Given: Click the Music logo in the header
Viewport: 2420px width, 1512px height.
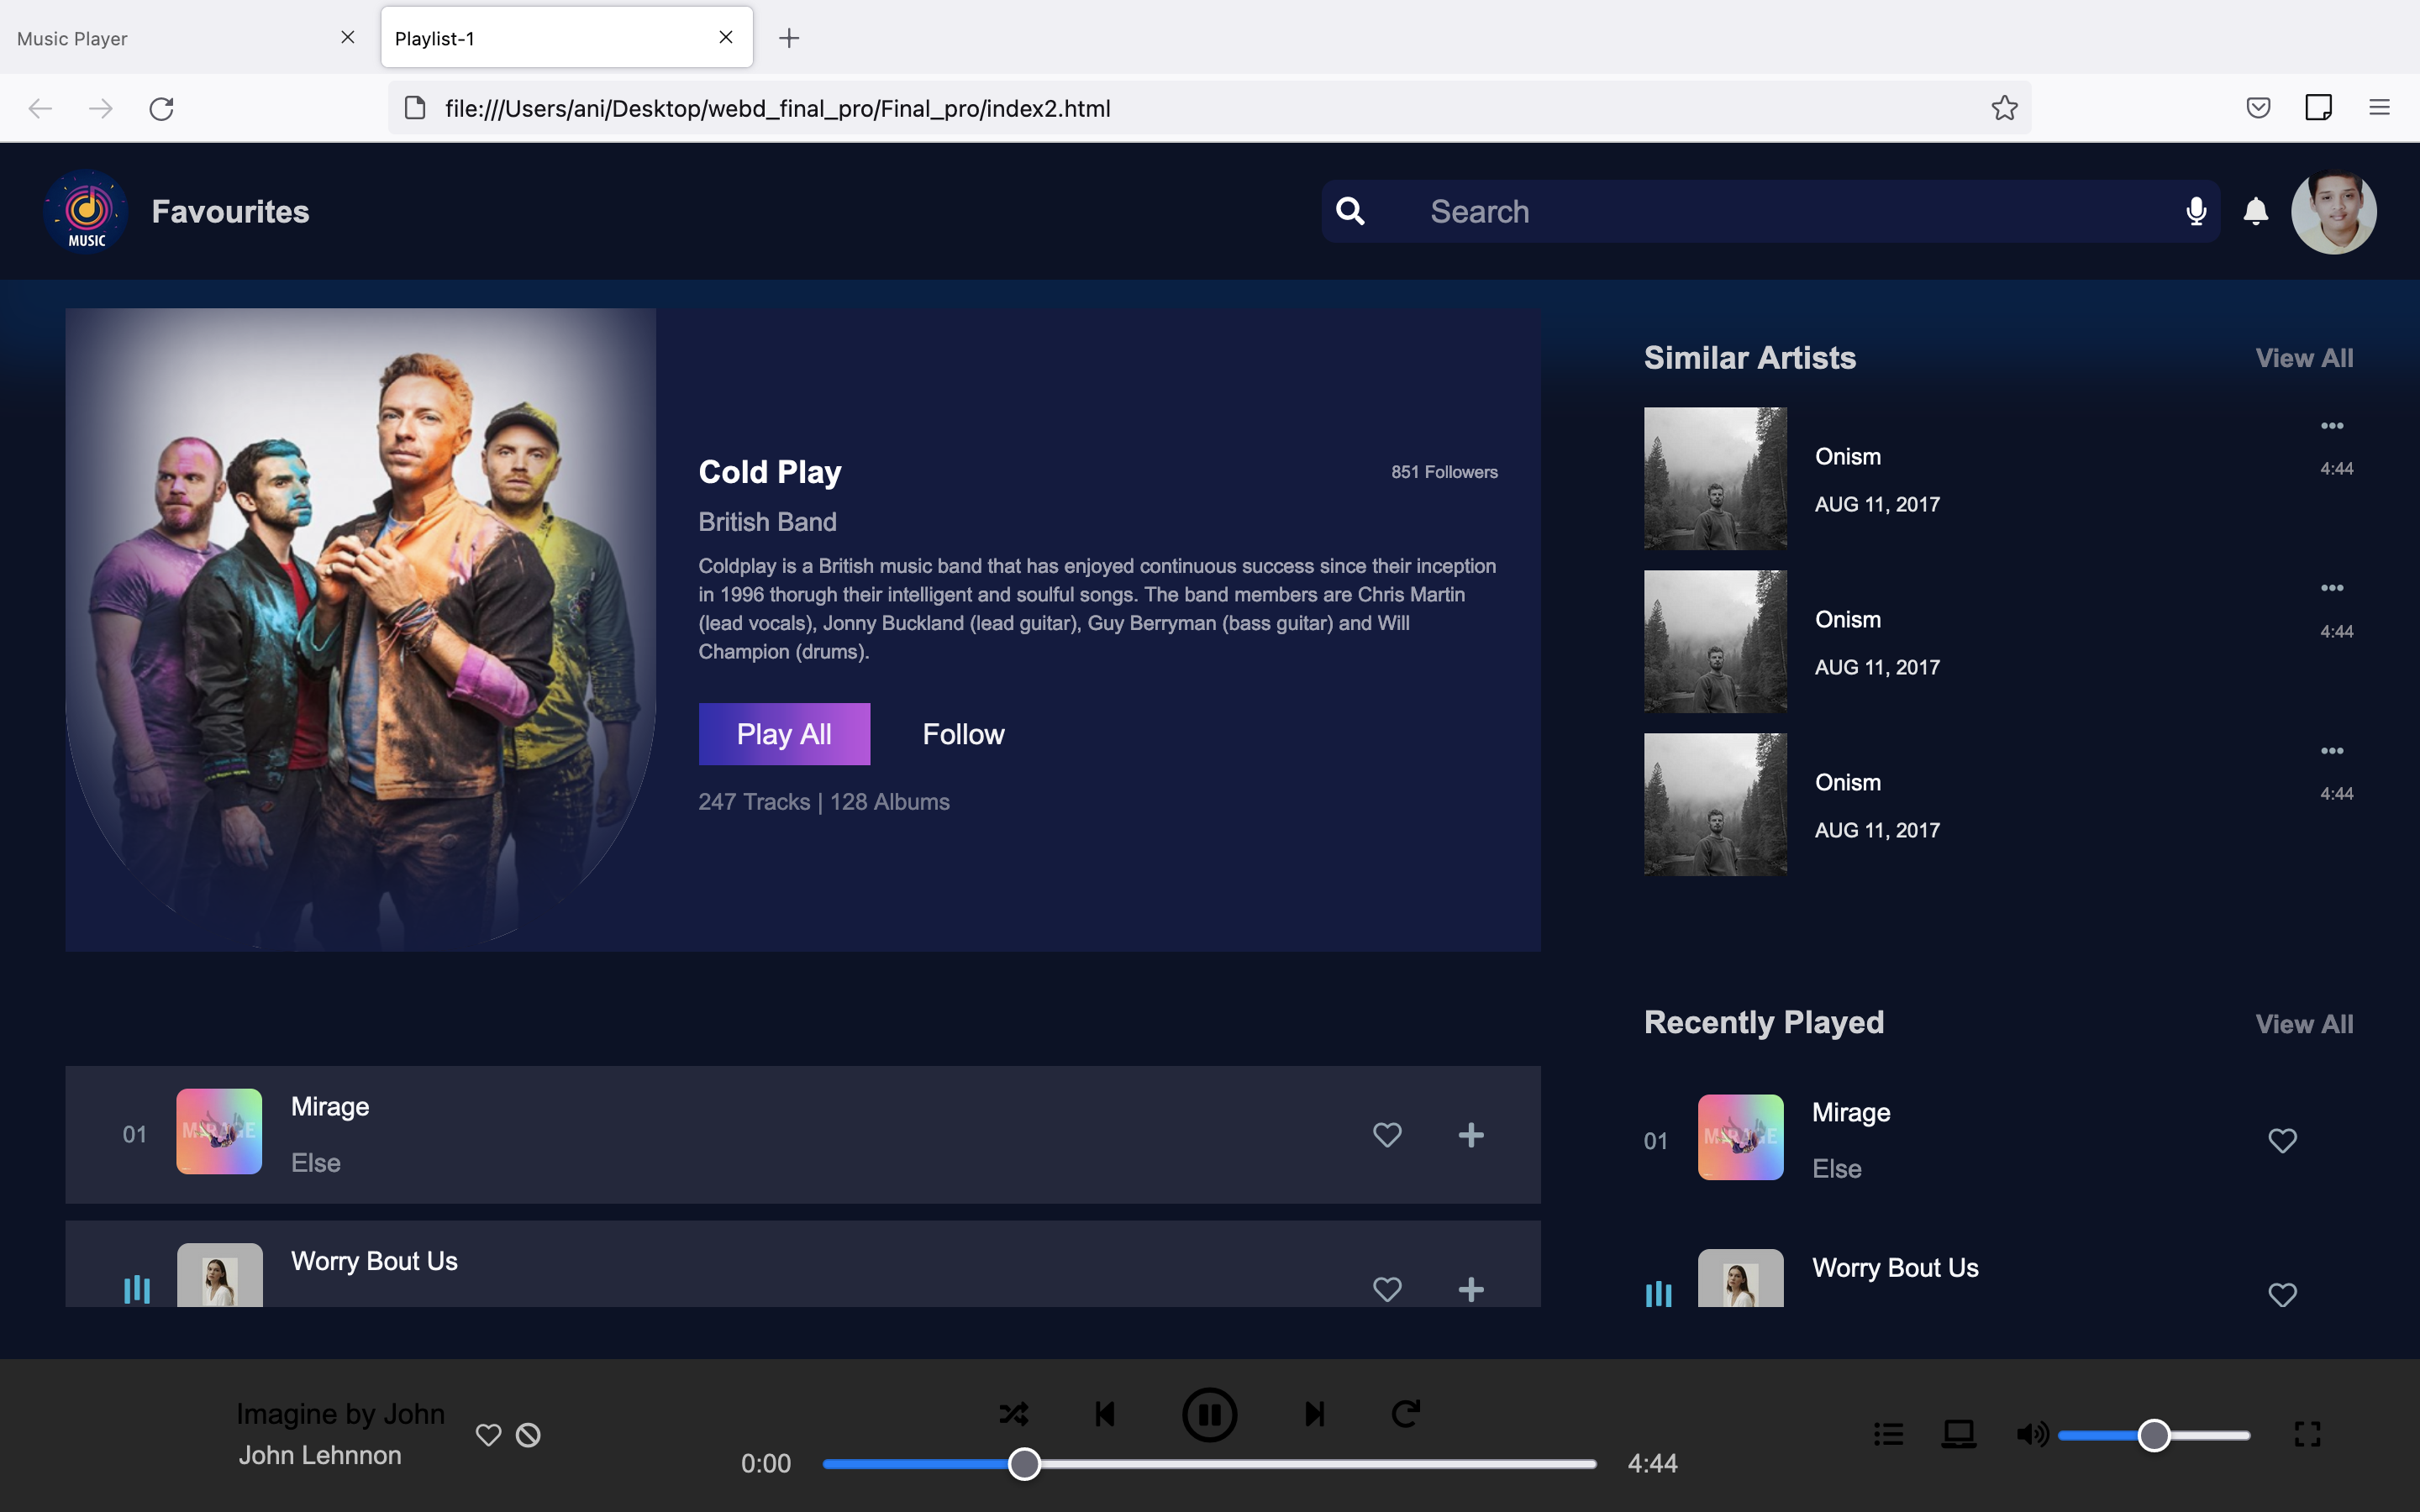Looking at the screenshot, I should point(86,211).
